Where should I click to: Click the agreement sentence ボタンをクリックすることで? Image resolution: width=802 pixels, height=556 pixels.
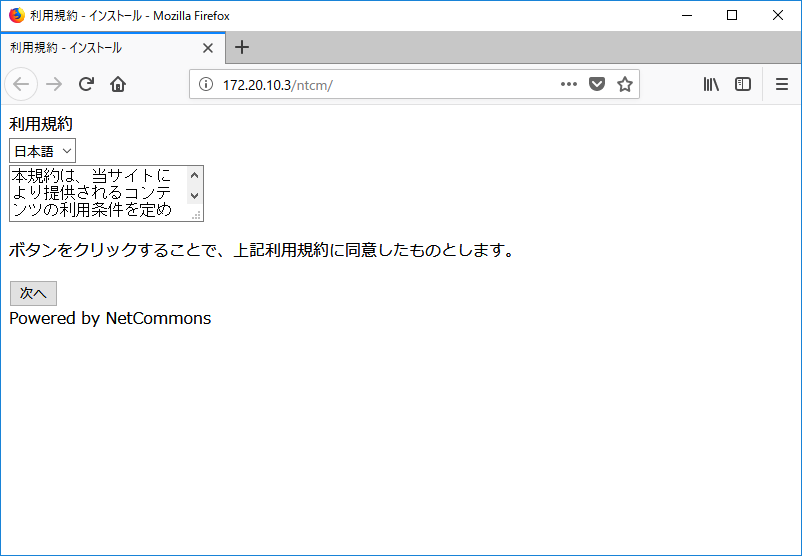point(261,250)
